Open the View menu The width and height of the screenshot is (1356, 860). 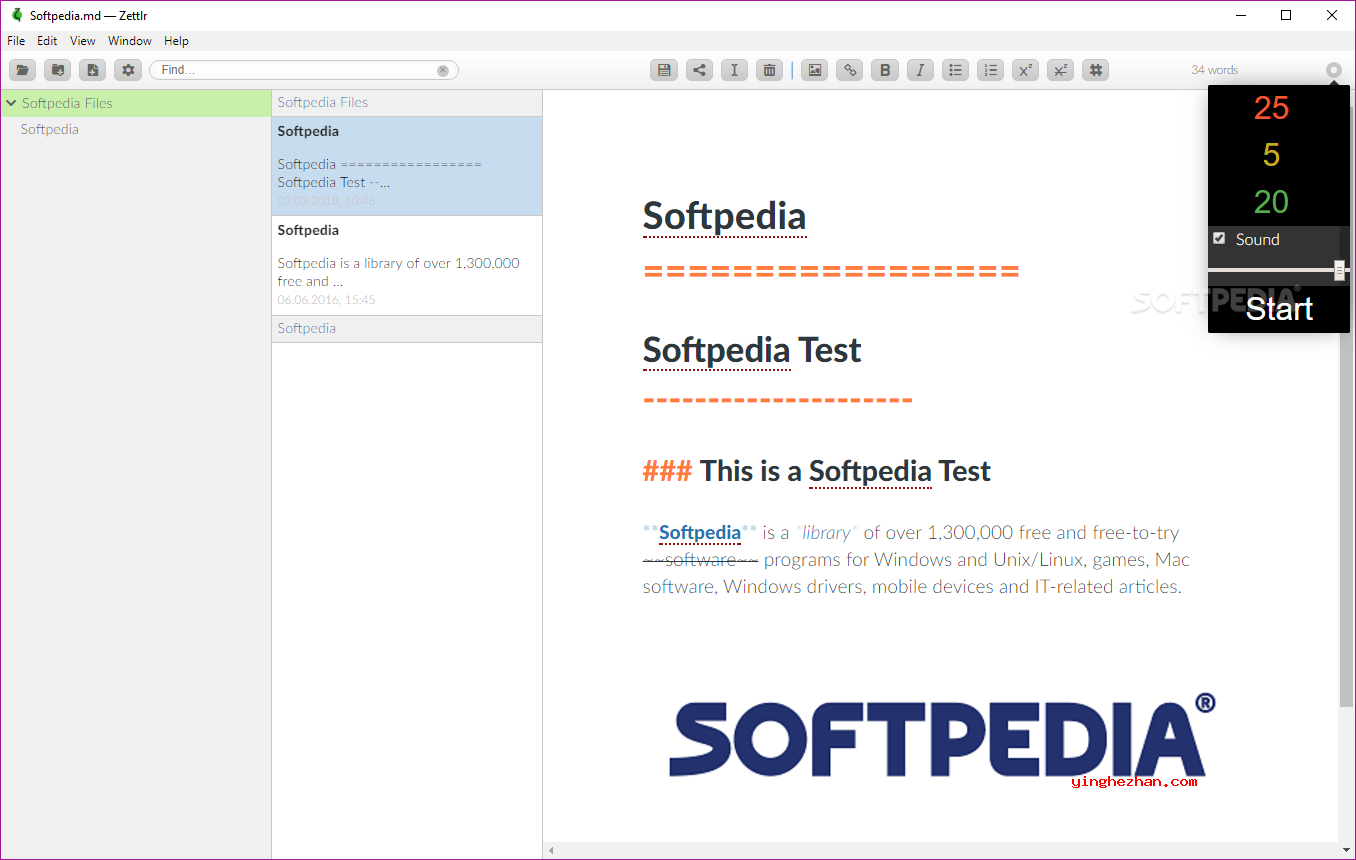[83, 41]
